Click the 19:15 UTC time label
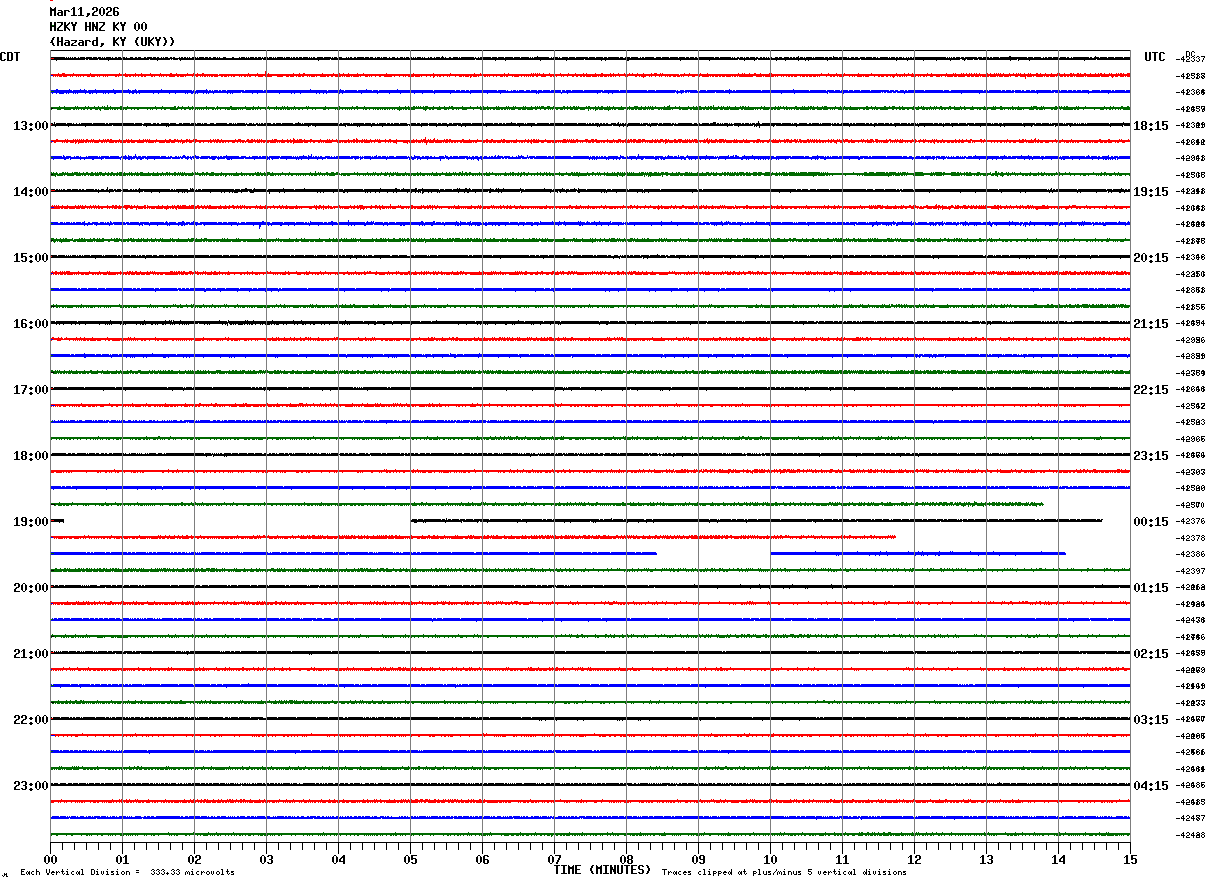The image size is (1210, 886). (x=1151, y=192)
